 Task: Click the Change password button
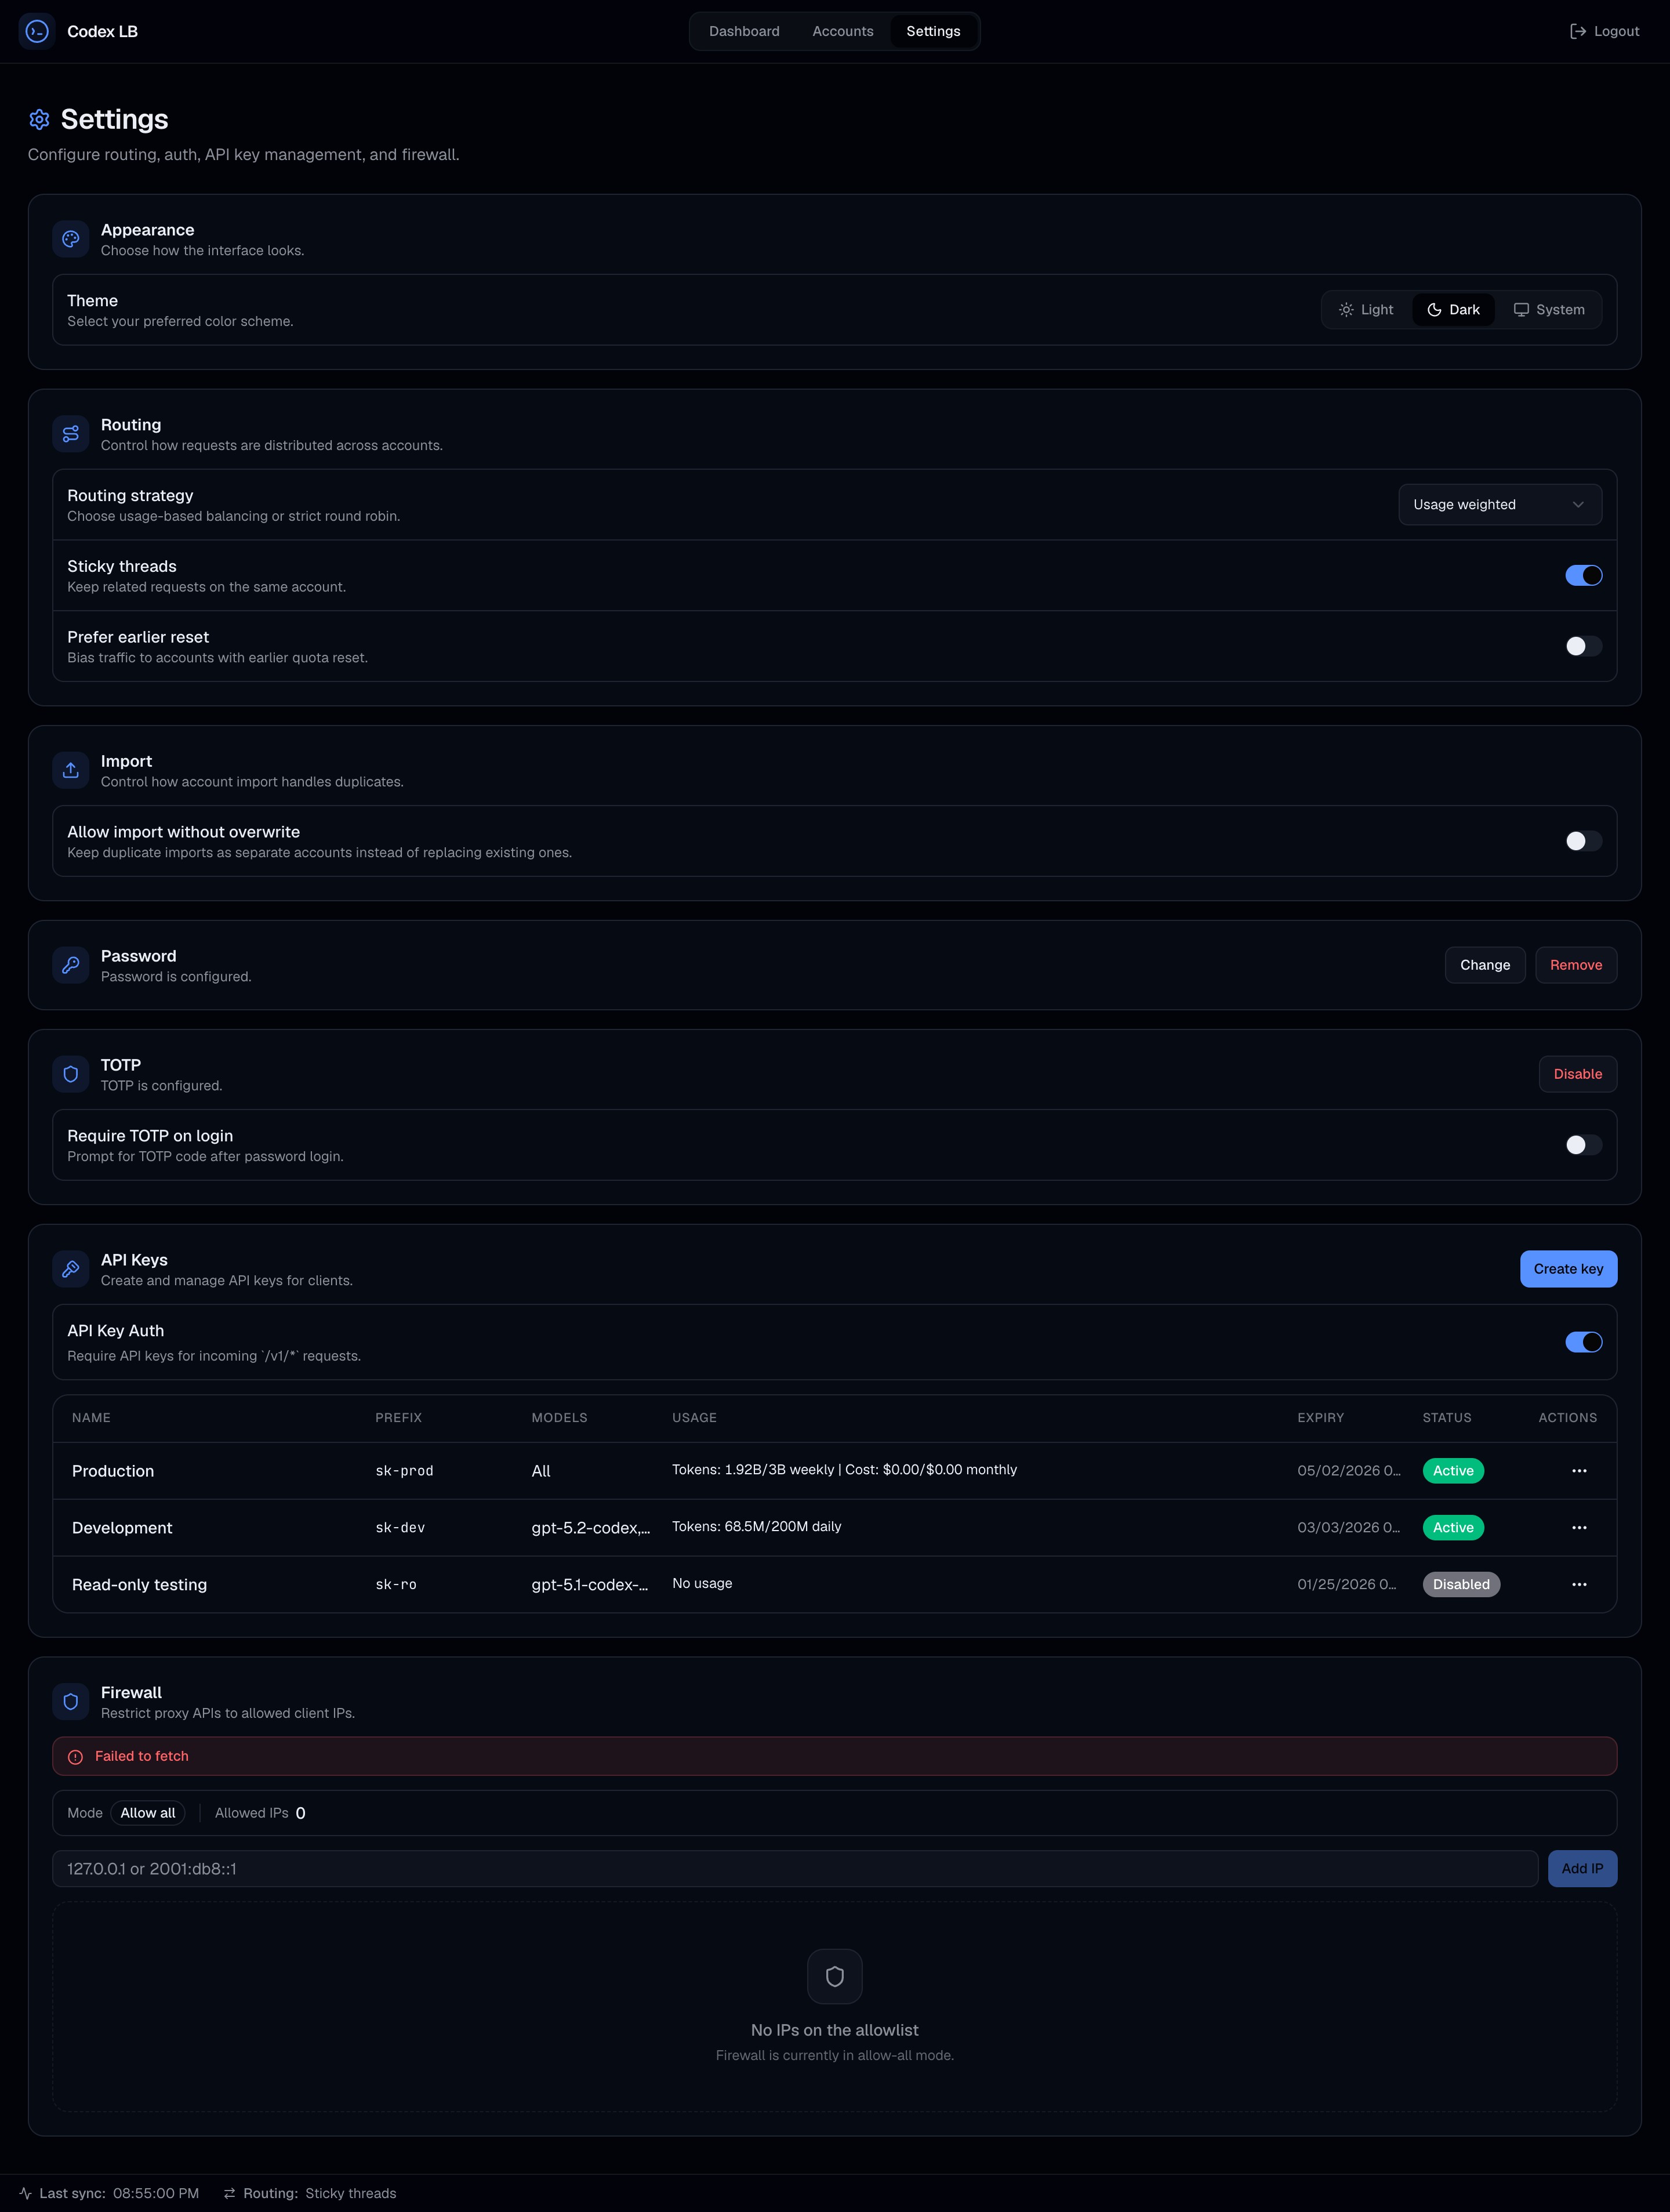point(1484,965)
